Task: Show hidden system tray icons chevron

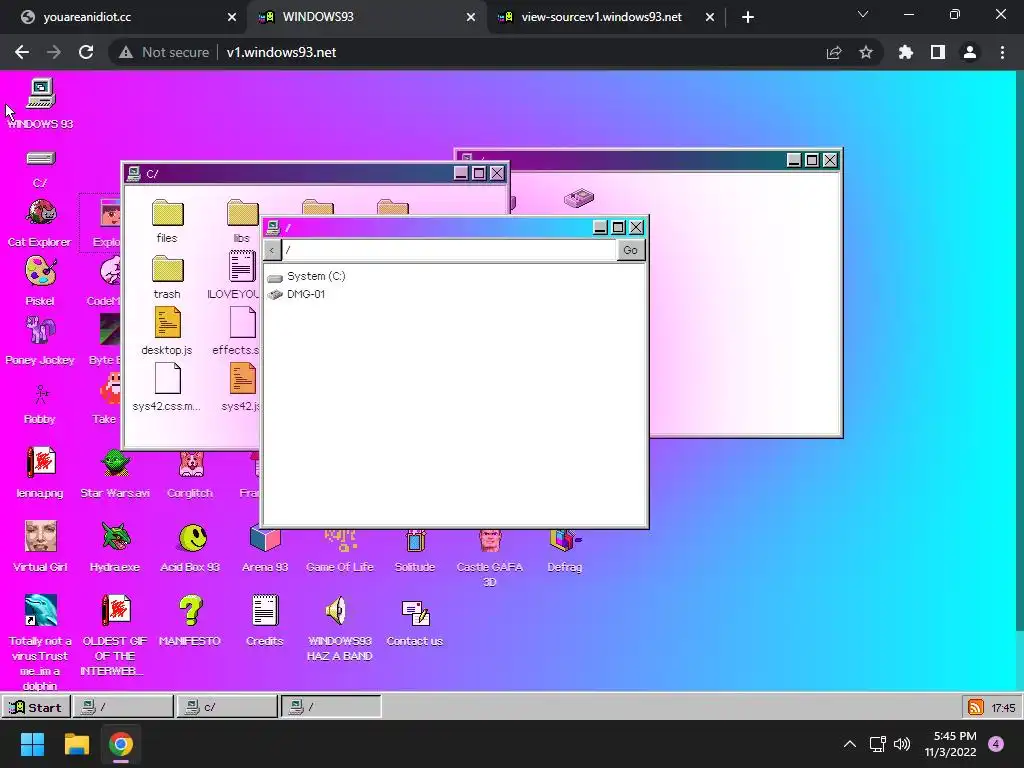Action: [850, 744]
